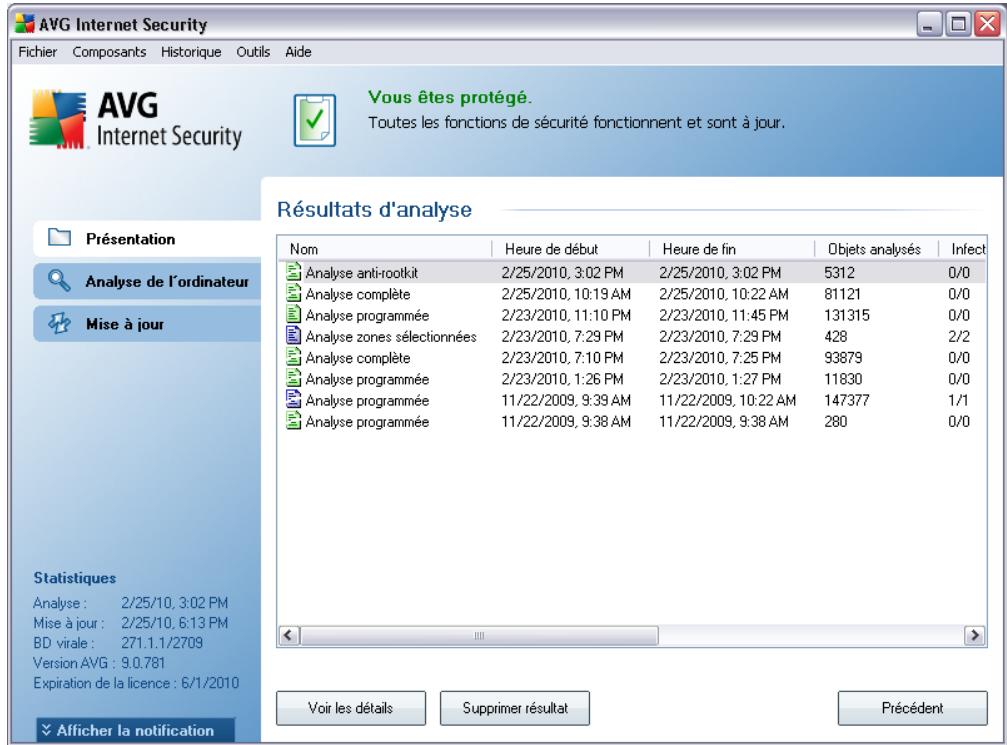This screenshot has width=1007, height=745.
Task: Click start time 2/23/2010, 1:26 PM
Action: (x=562, y=378)
